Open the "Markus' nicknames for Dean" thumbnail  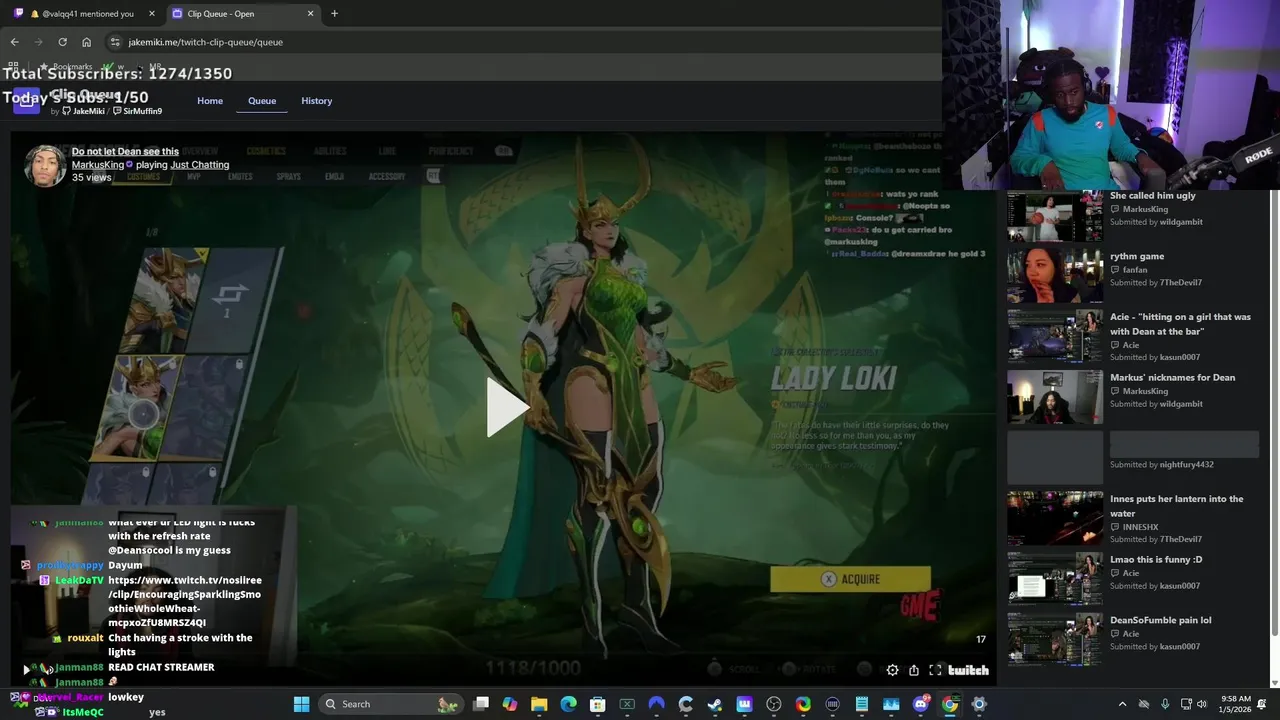pos(1055,397)
